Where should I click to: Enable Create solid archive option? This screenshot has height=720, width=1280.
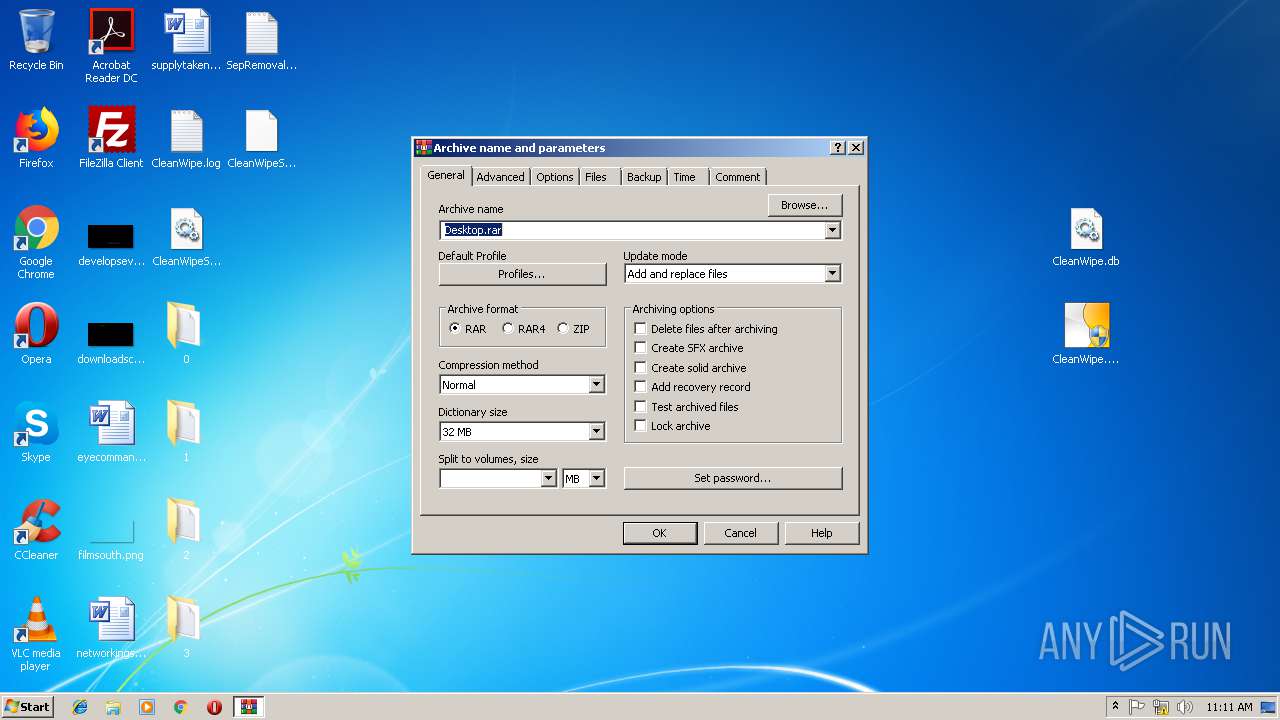click(x=690, y=368)
